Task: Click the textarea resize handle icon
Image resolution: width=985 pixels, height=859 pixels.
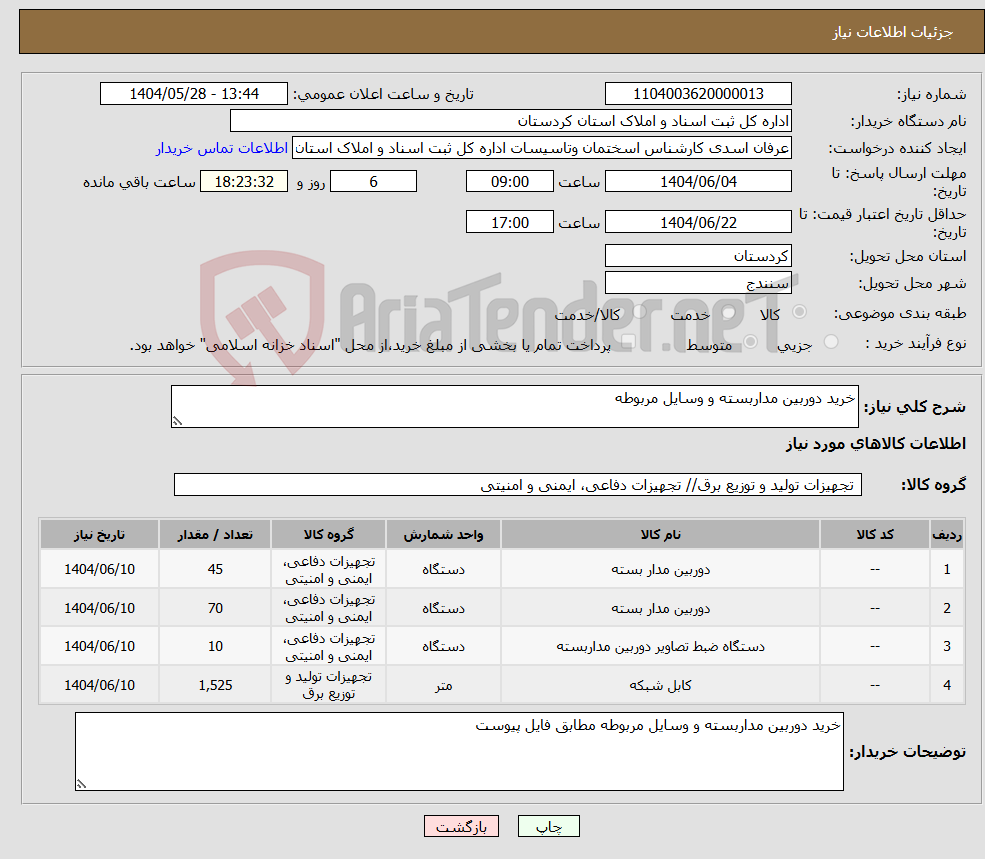Action: click(x=179, y=419)
